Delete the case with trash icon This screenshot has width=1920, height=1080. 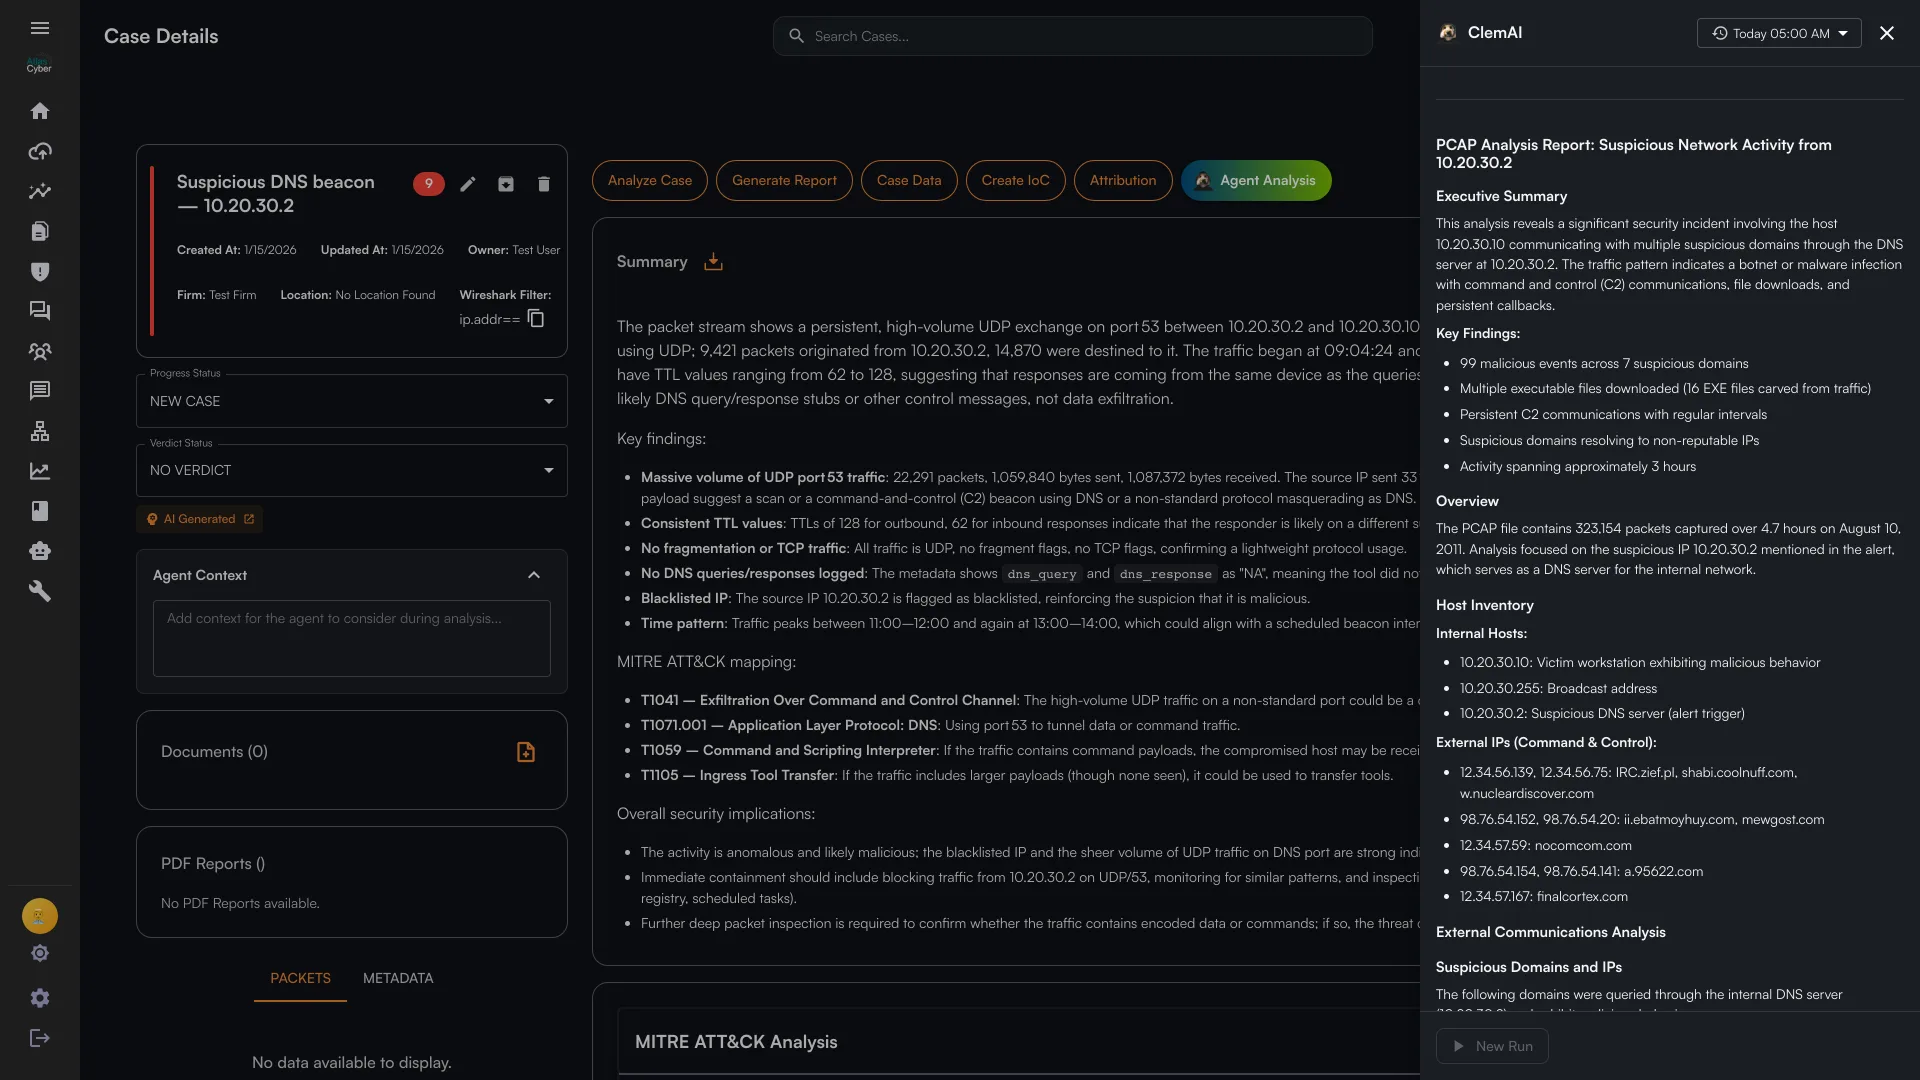coord(544,184)
